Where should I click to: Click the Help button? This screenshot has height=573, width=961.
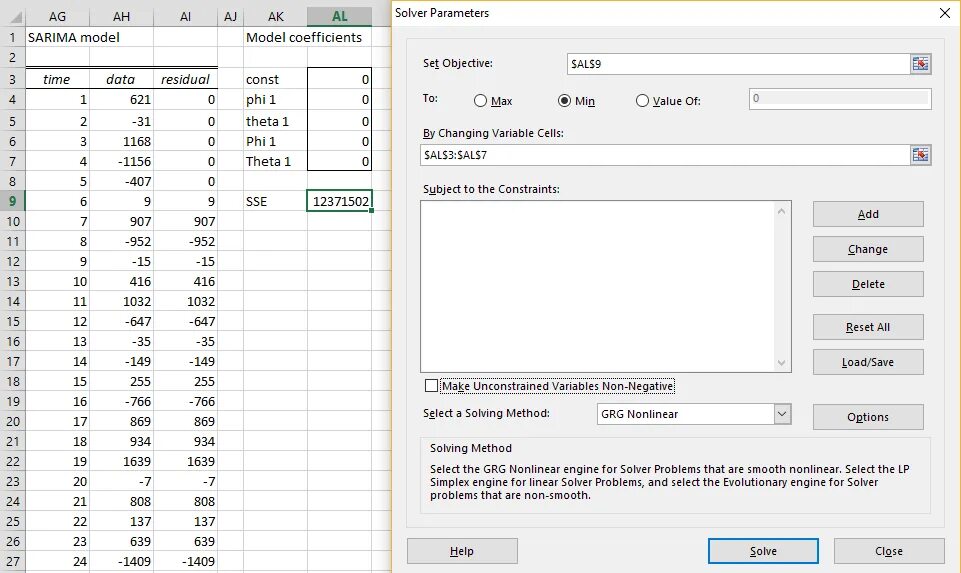(462, 551)
